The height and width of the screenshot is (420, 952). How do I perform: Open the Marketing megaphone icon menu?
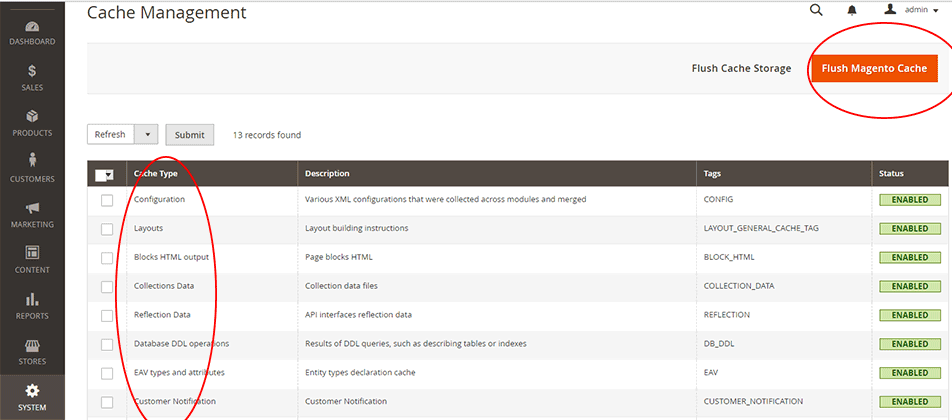click(x=32, y=208)
